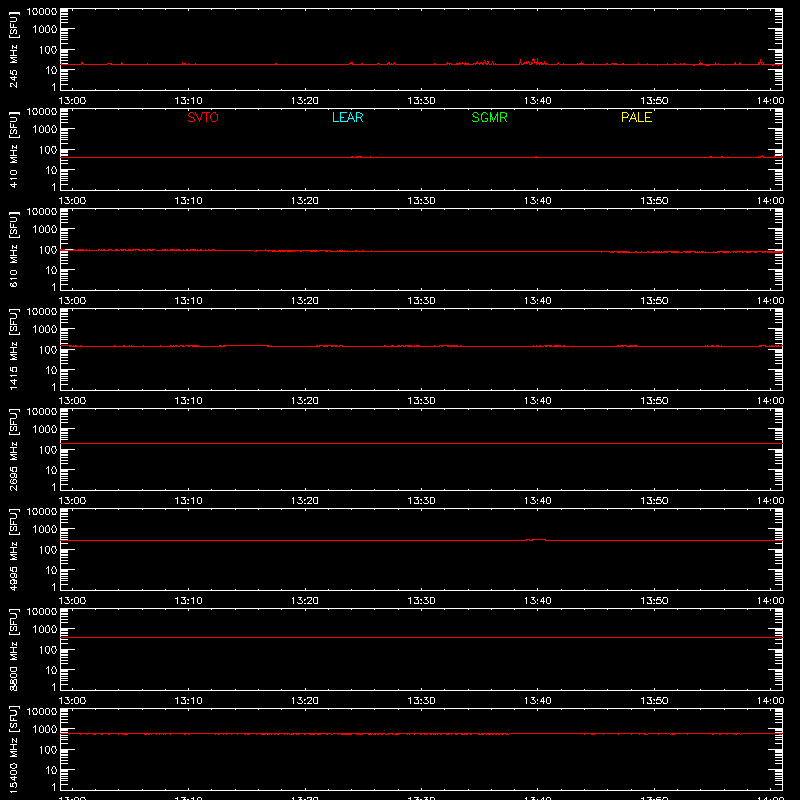The width and height of the screenshot is (800, 800).
Task: Click 13:50 label under 2695 MHz panel
Action: 654,501
